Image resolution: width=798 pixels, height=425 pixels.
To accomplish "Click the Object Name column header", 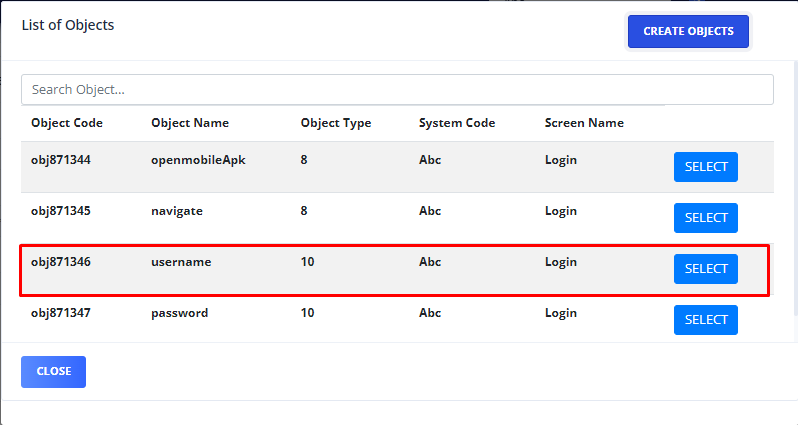I will tap(190, 123).
